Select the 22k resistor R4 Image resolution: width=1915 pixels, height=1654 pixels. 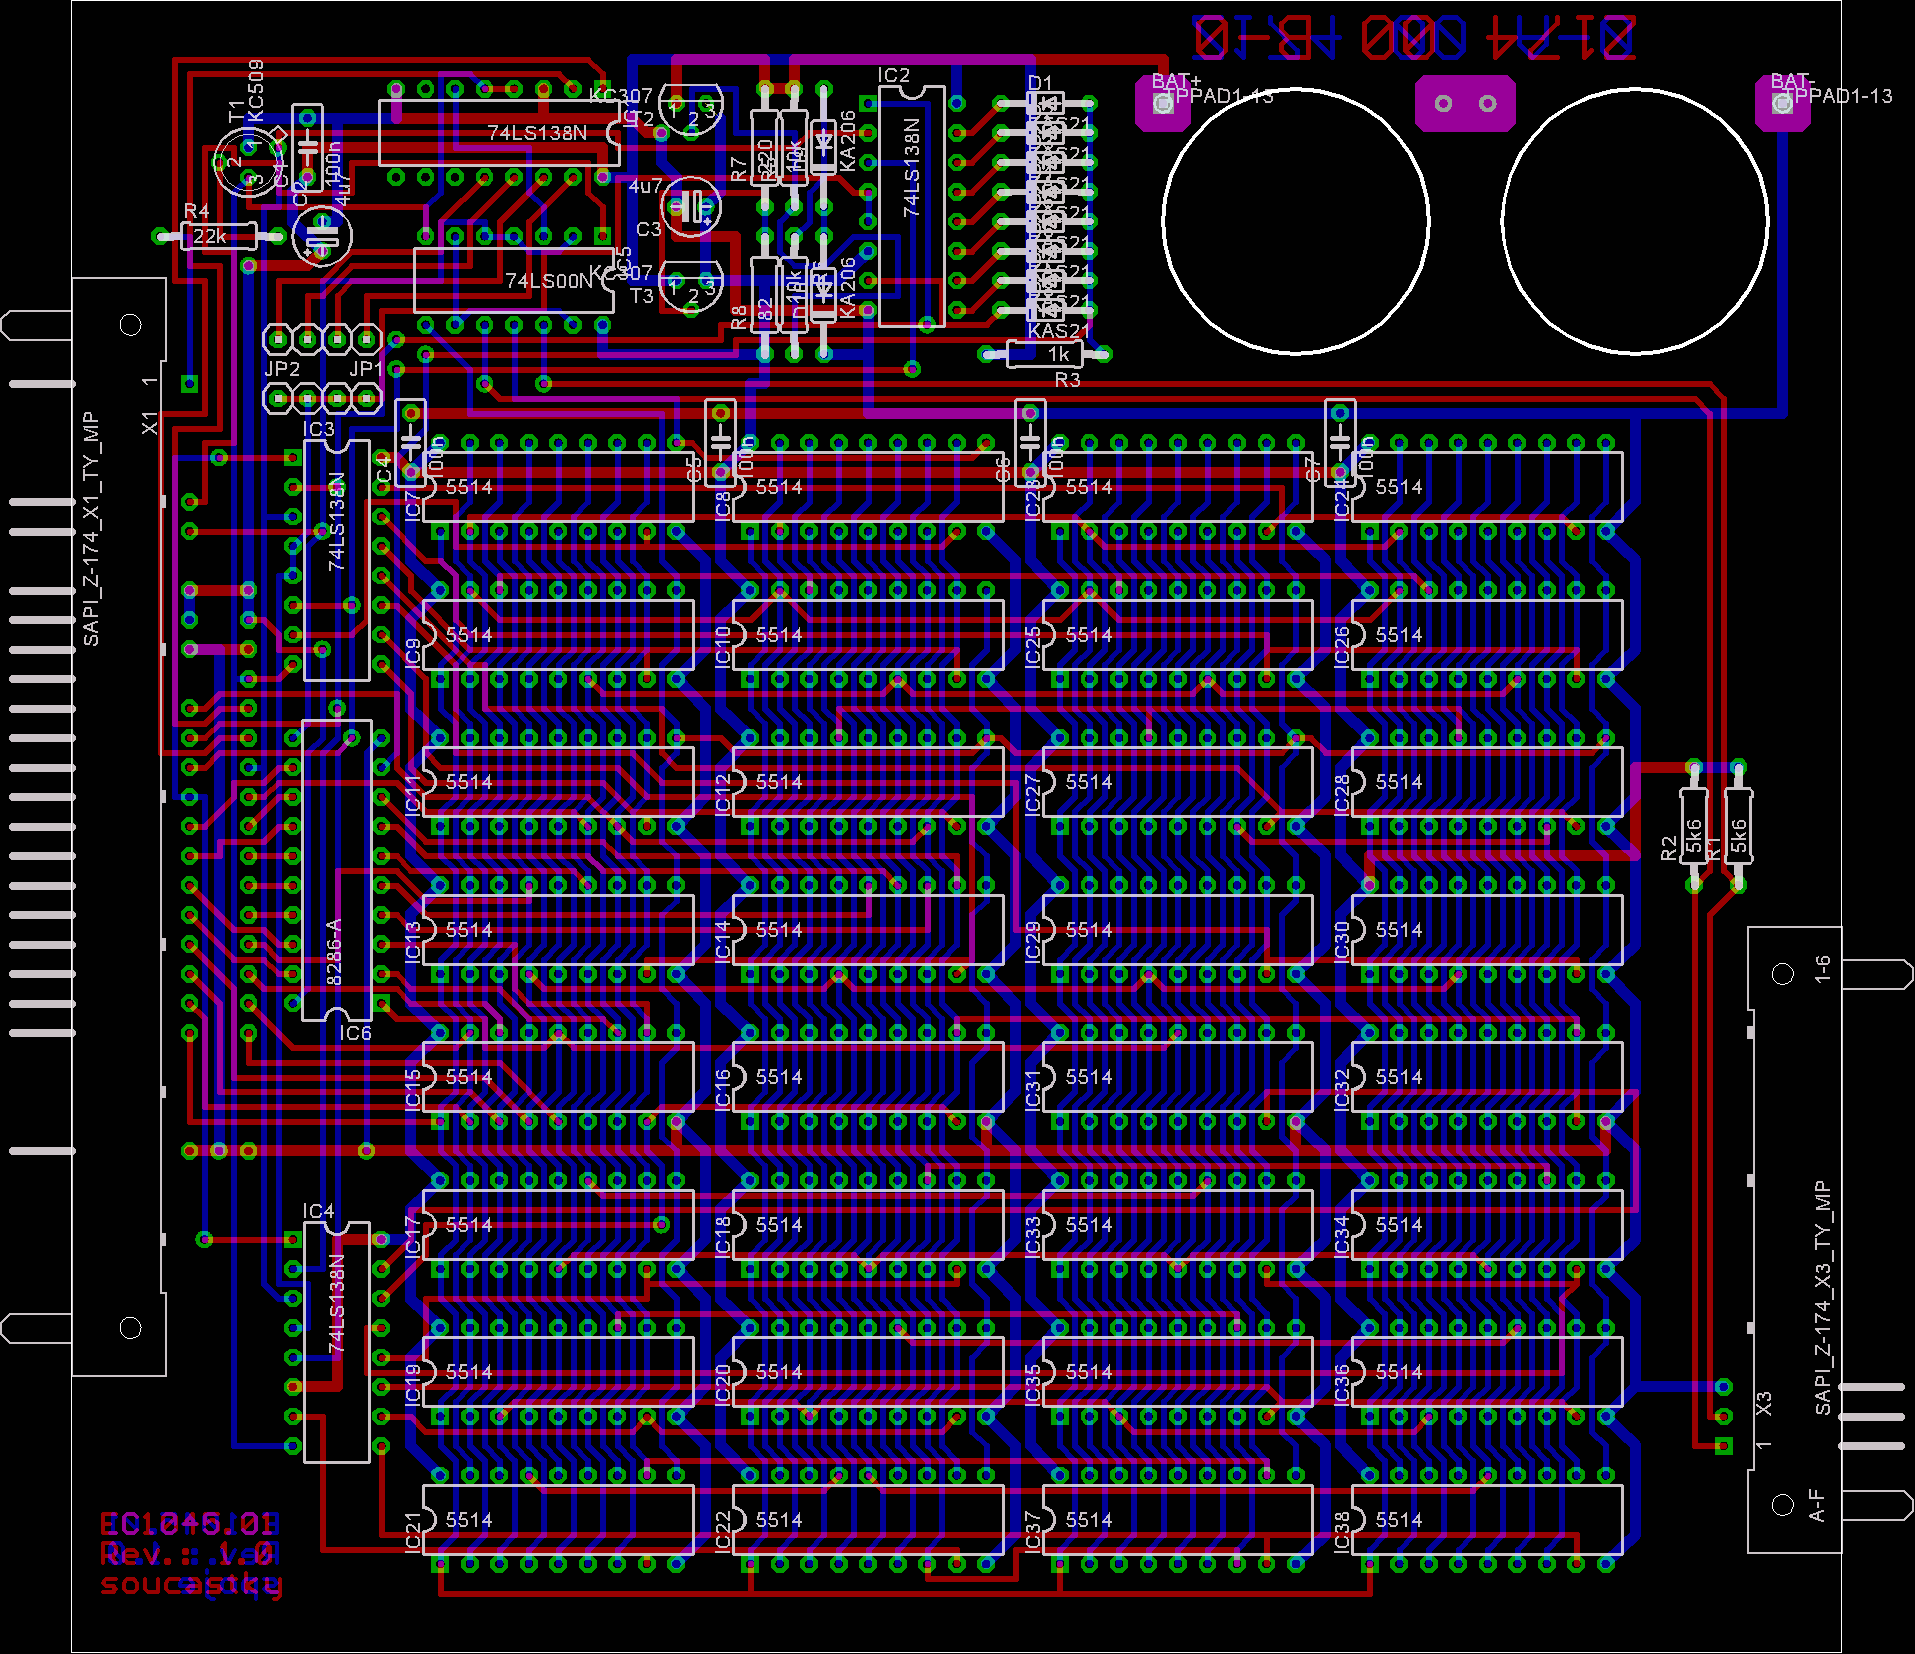point(219,236)
